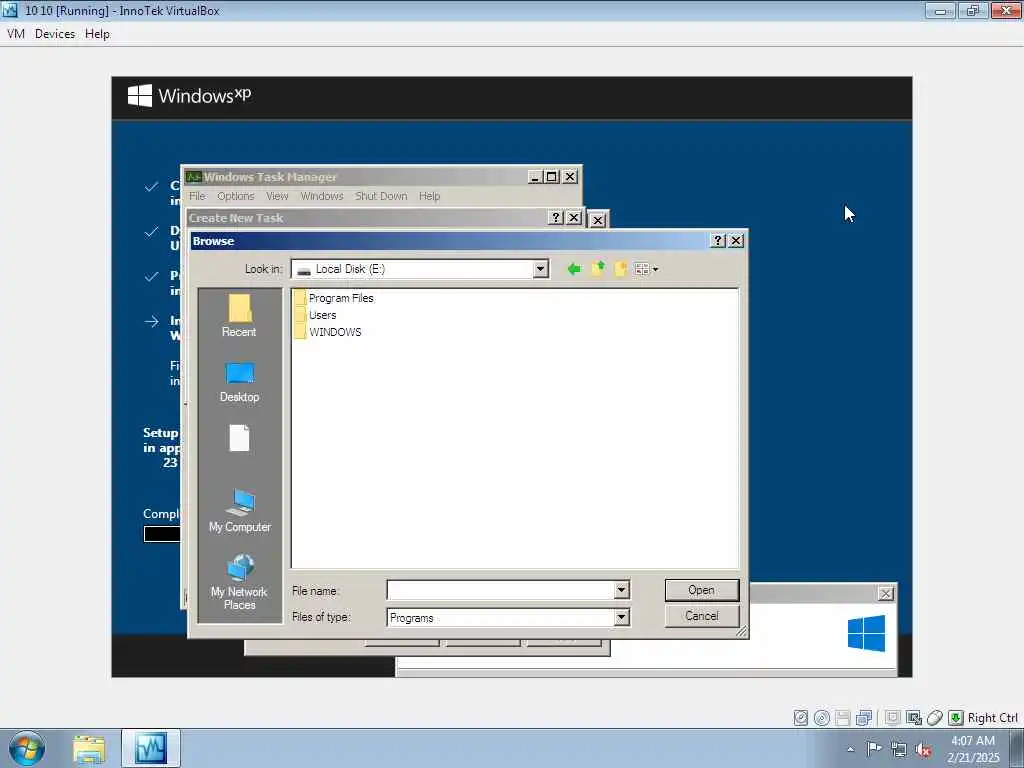
Task: Click the VirtualBox title bar icon
Action: tap(10, 10)
